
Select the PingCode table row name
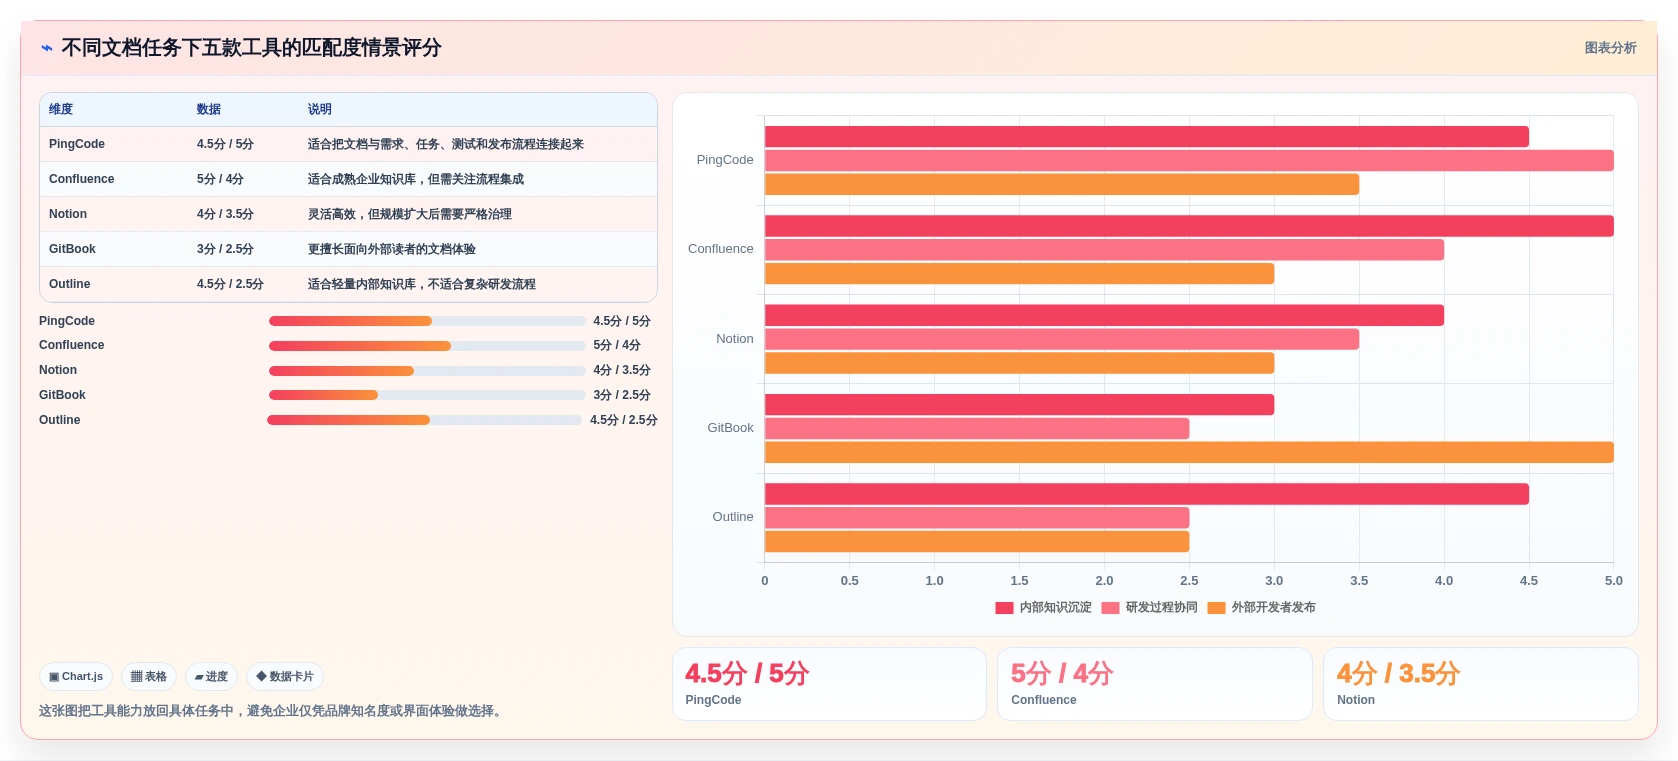click(x=77, y=144)
